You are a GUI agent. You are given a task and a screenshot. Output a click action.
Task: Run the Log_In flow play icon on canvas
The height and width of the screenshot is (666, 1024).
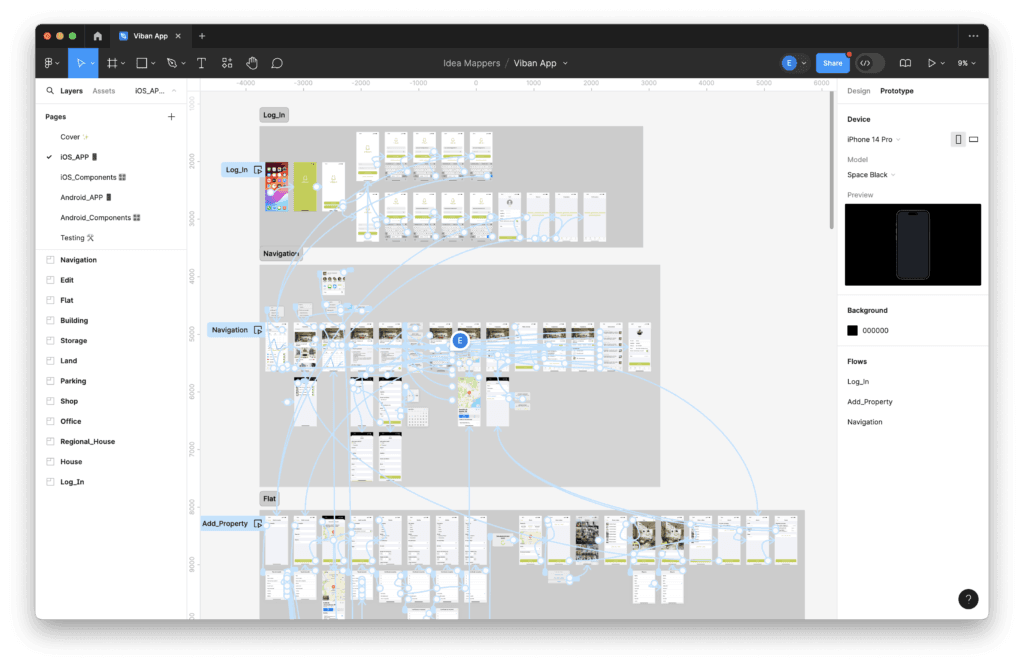(258, 170)
